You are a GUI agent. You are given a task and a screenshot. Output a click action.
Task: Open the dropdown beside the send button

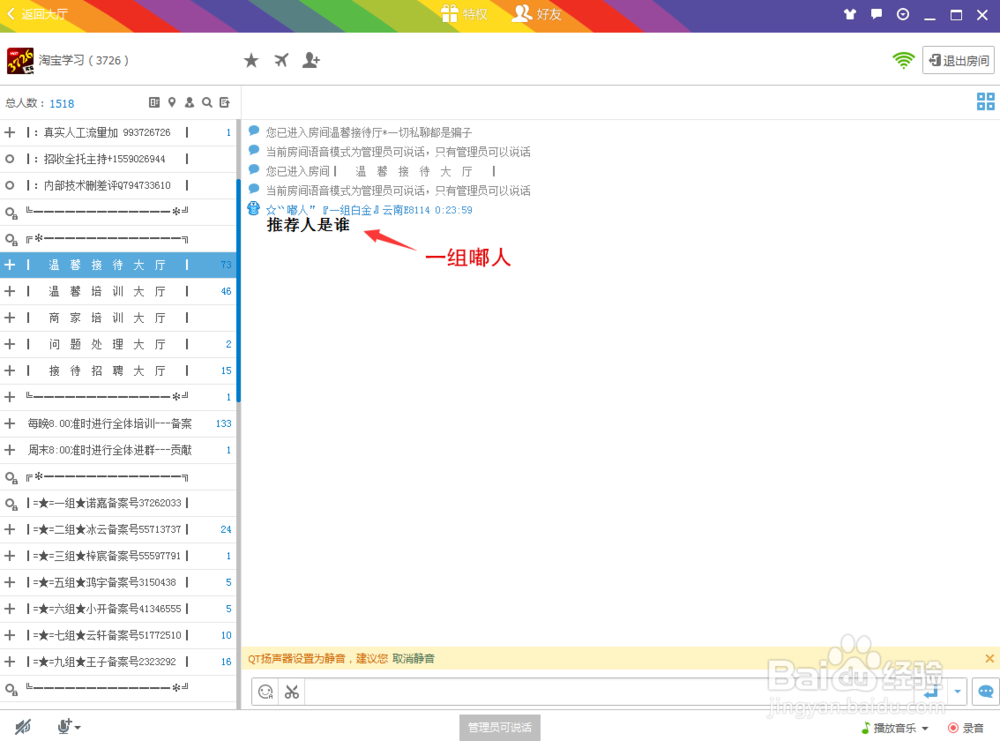tap(957, 691)
